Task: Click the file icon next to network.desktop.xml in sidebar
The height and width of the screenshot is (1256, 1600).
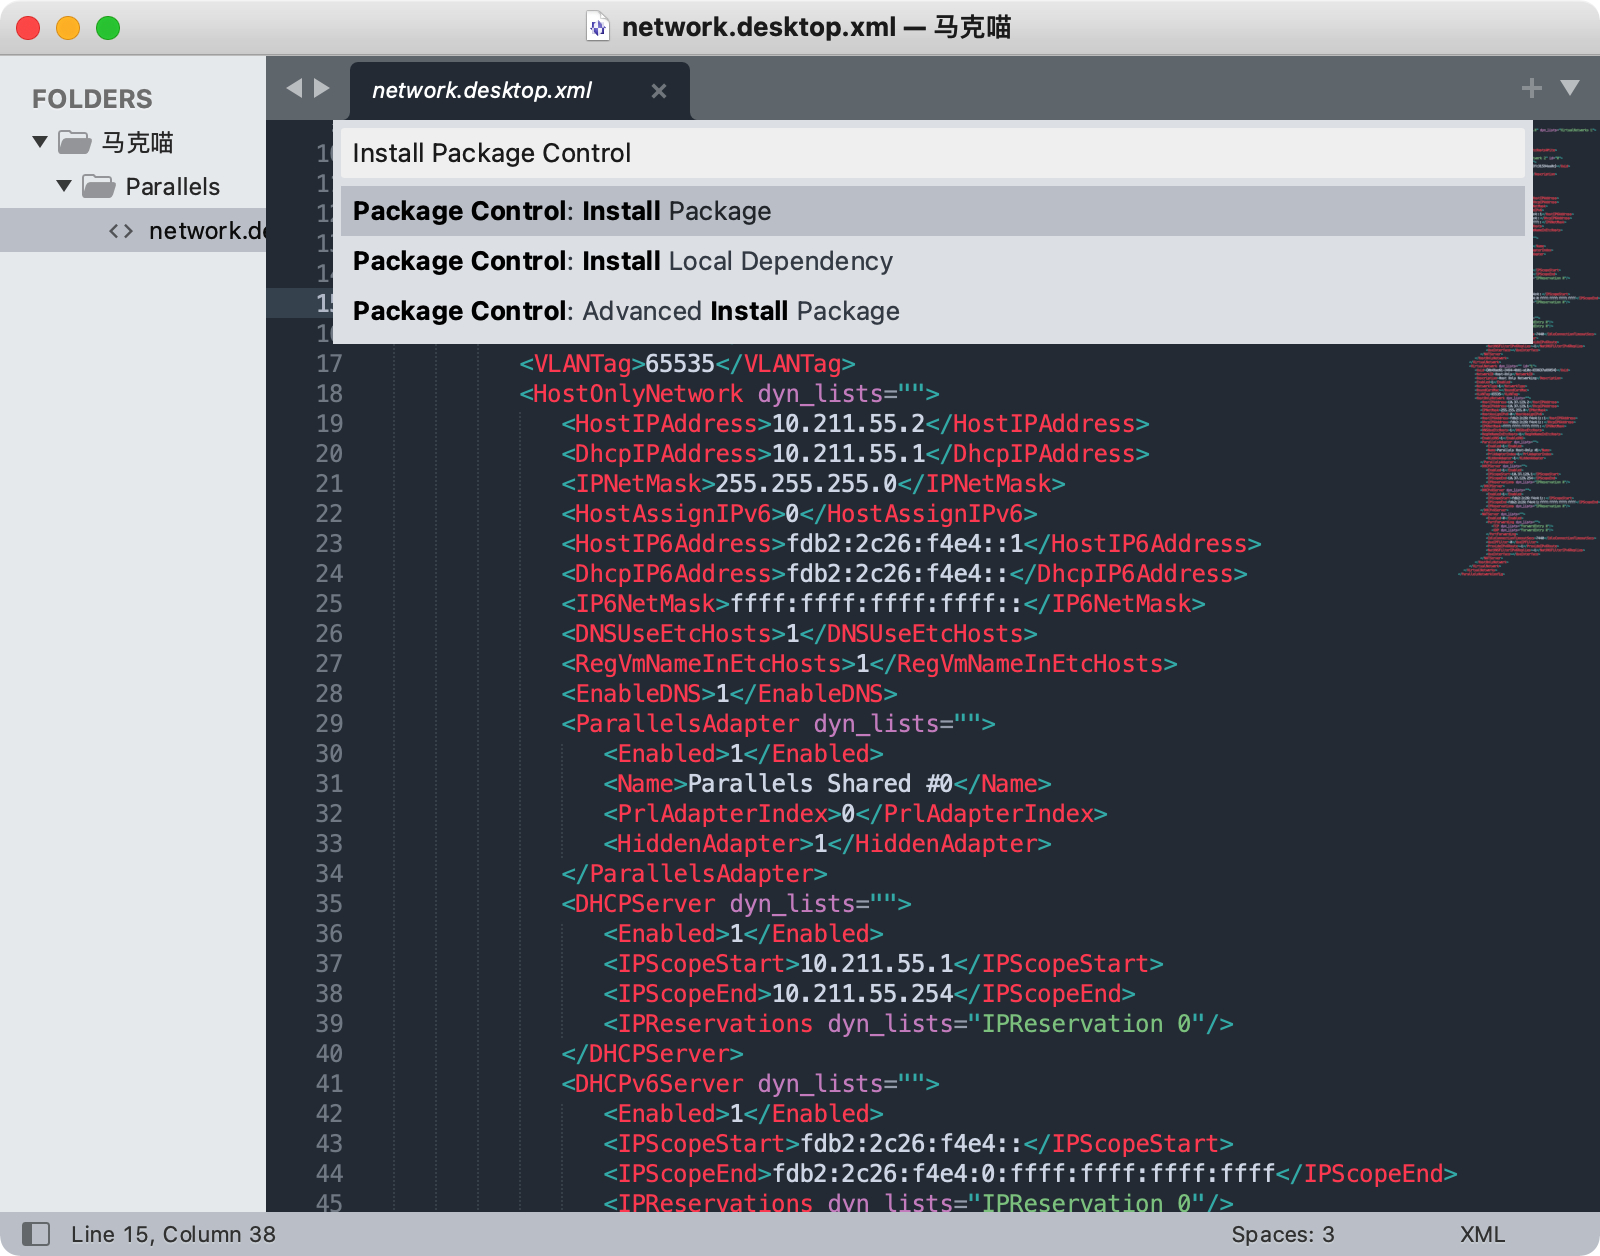Action: click(x=121, y=230)
